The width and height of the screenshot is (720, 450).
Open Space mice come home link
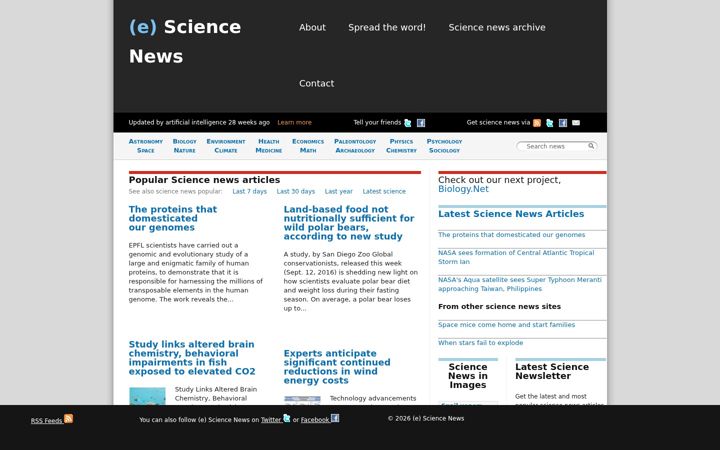(506, 325)
